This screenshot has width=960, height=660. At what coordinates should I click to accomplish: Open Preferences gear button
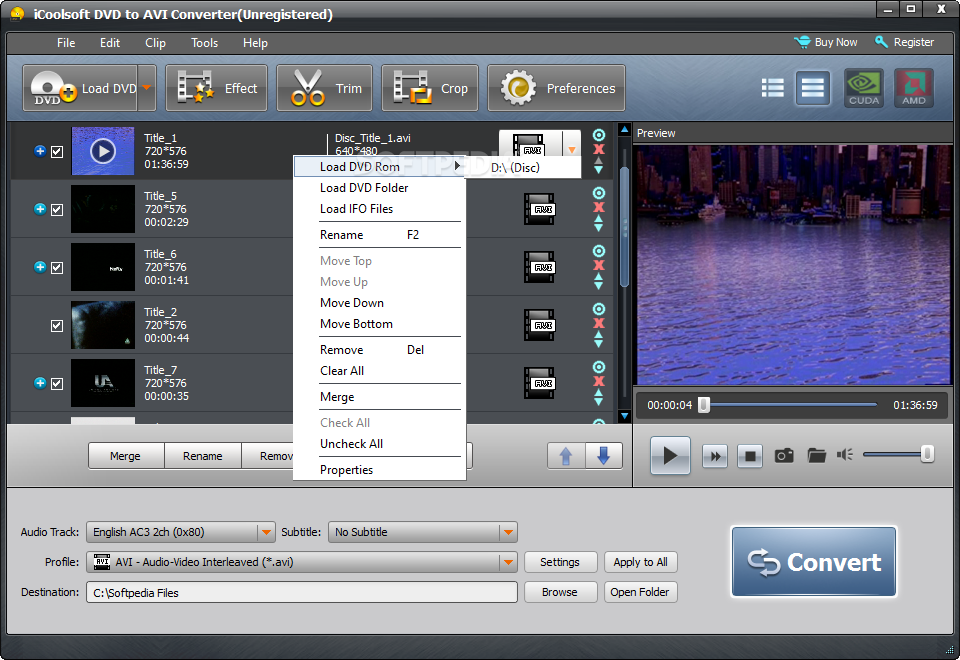(556, 88)
